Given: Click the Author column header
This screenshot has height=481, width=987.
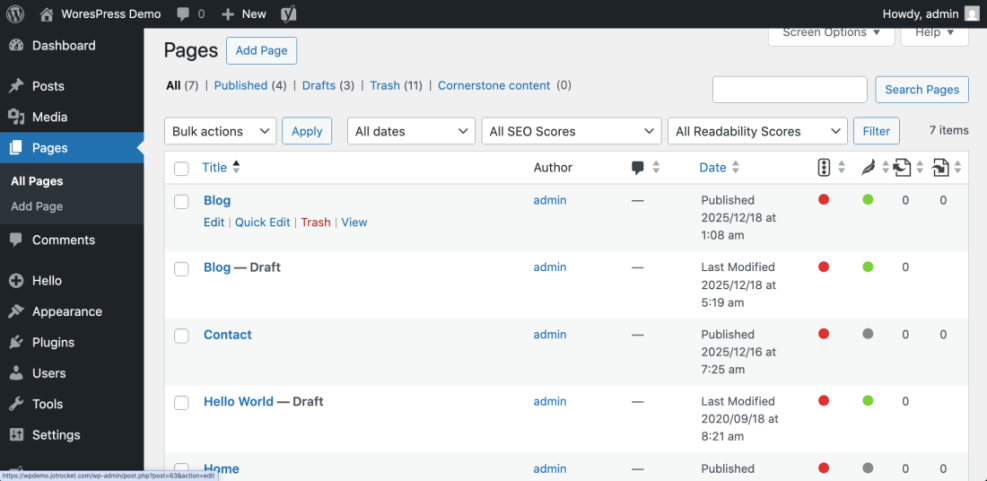Looking at the screenshot, I should click(x=553, y=167).
